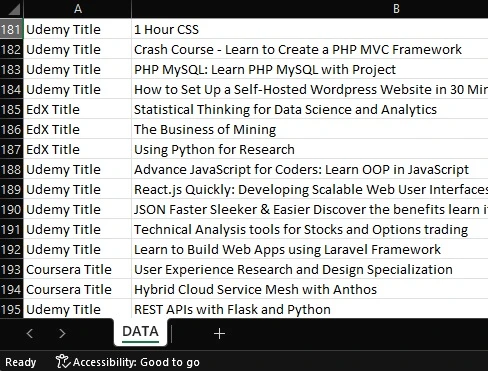The image size is (488, 371).
Task: Select 'JSON Faster Sleeker & Easier' cell
Action: pyautogui.click(x=310, y=209)
